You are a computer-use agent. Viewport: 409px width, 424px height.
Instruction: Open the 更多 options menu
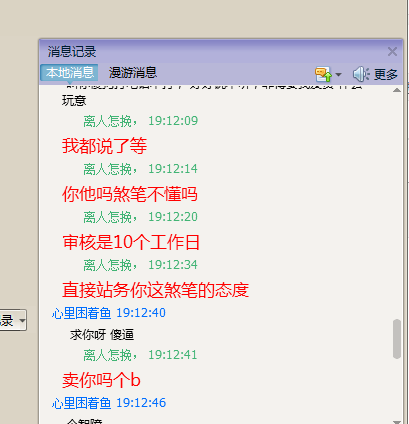click(x=386, y=74)
